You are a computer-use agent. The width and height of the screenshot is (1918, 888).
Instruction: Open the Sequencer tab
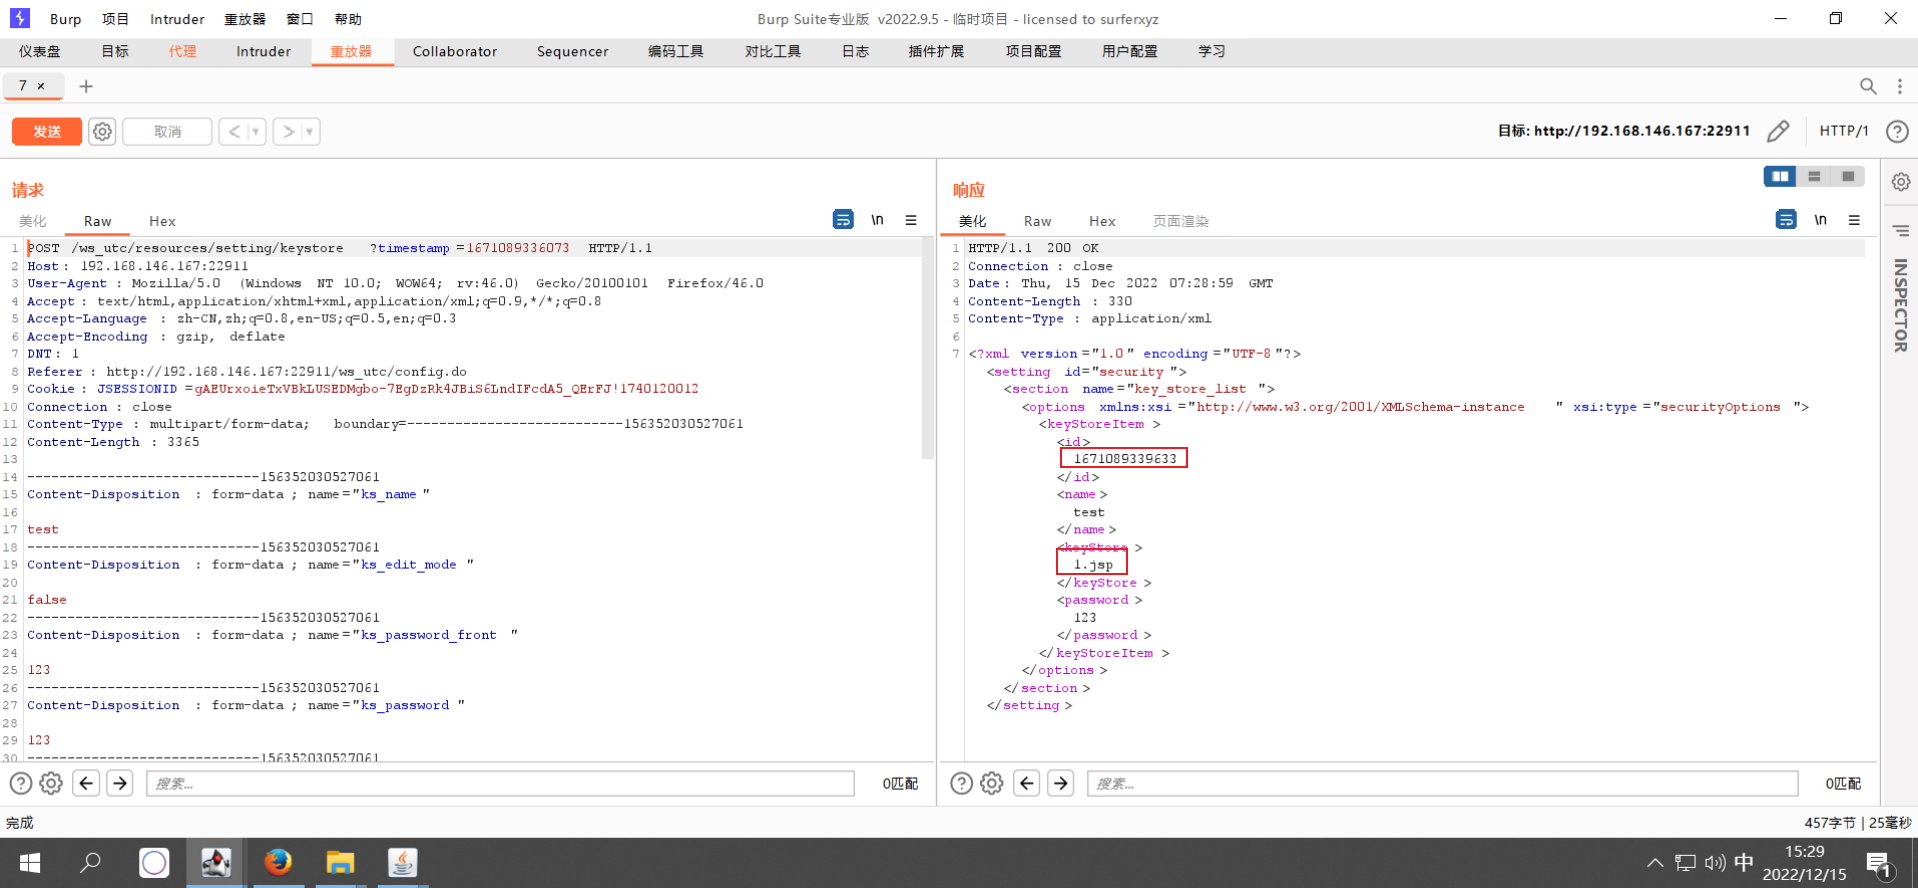(572, 51)
